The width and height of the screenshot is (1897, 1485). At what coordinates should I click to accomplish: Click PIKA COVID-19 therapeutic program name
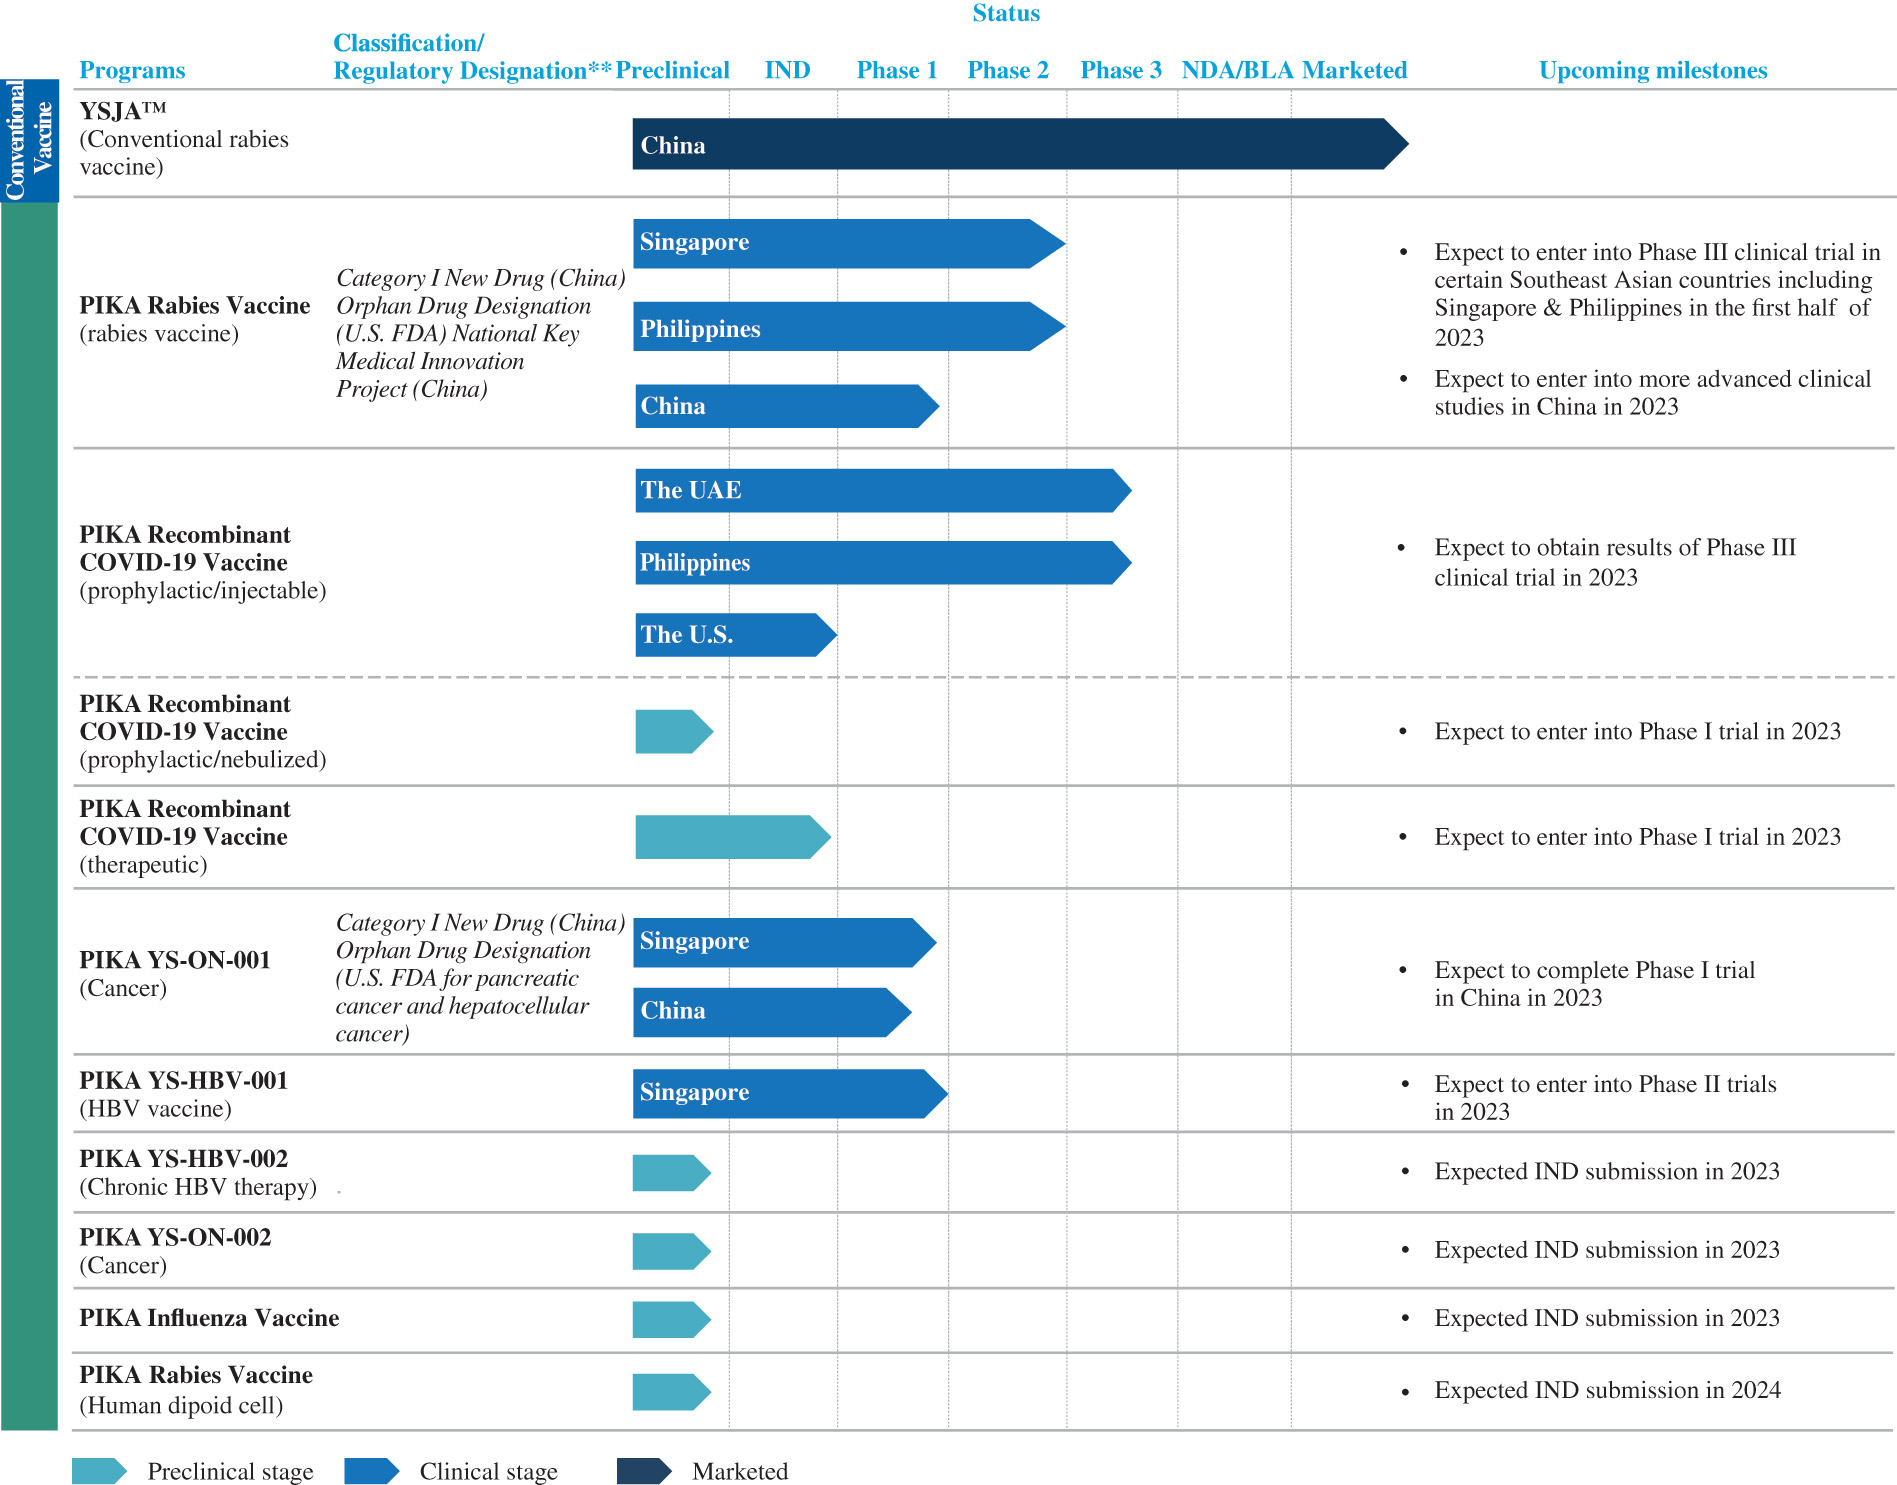tap(185, 836)
